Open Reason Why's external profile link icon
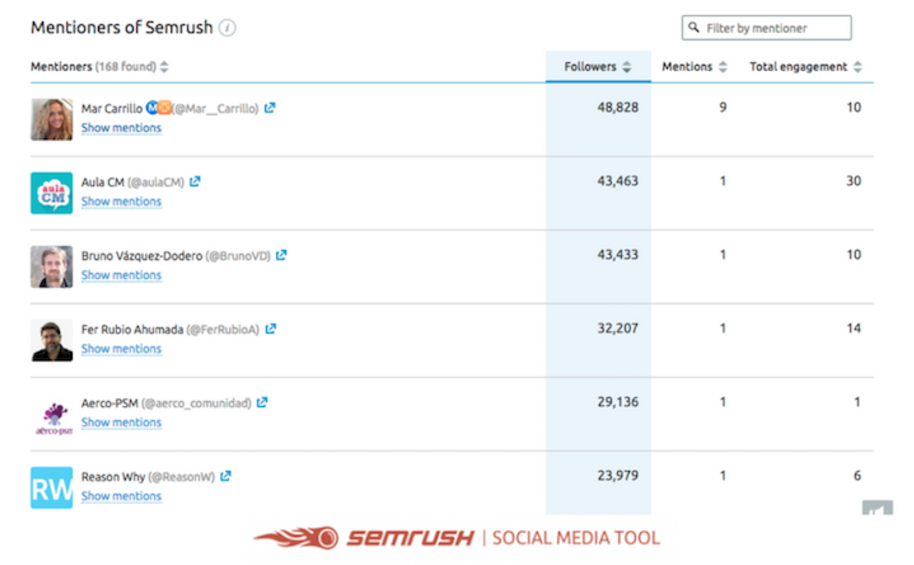 [x=226, y=476]
